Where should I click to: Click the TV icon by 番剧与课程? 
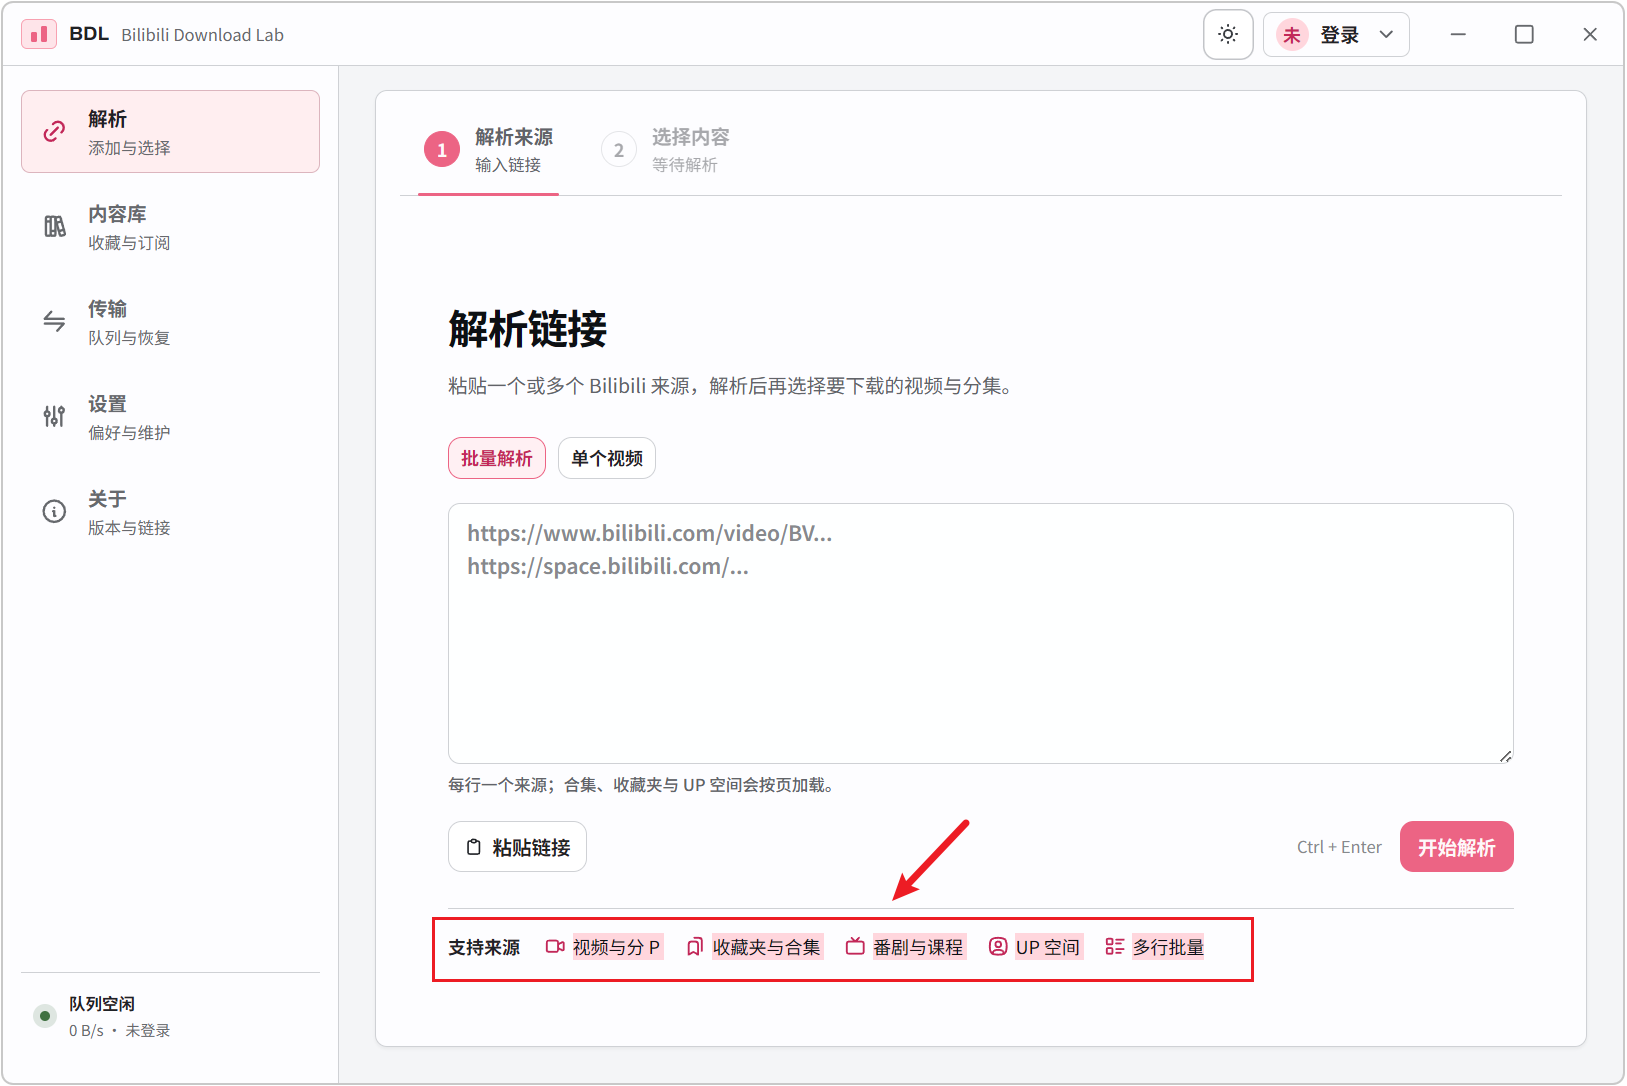(855, 946)
